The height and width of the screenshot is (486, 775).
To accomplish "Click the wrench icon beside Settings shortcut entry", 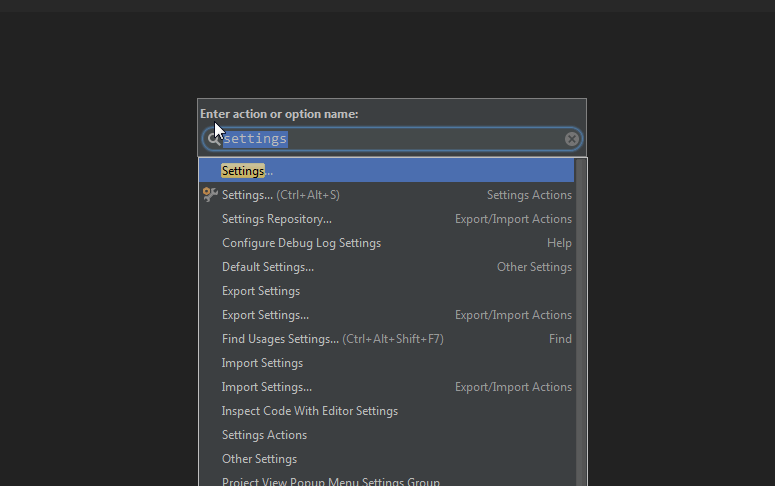I will click(x=210, y=194).
